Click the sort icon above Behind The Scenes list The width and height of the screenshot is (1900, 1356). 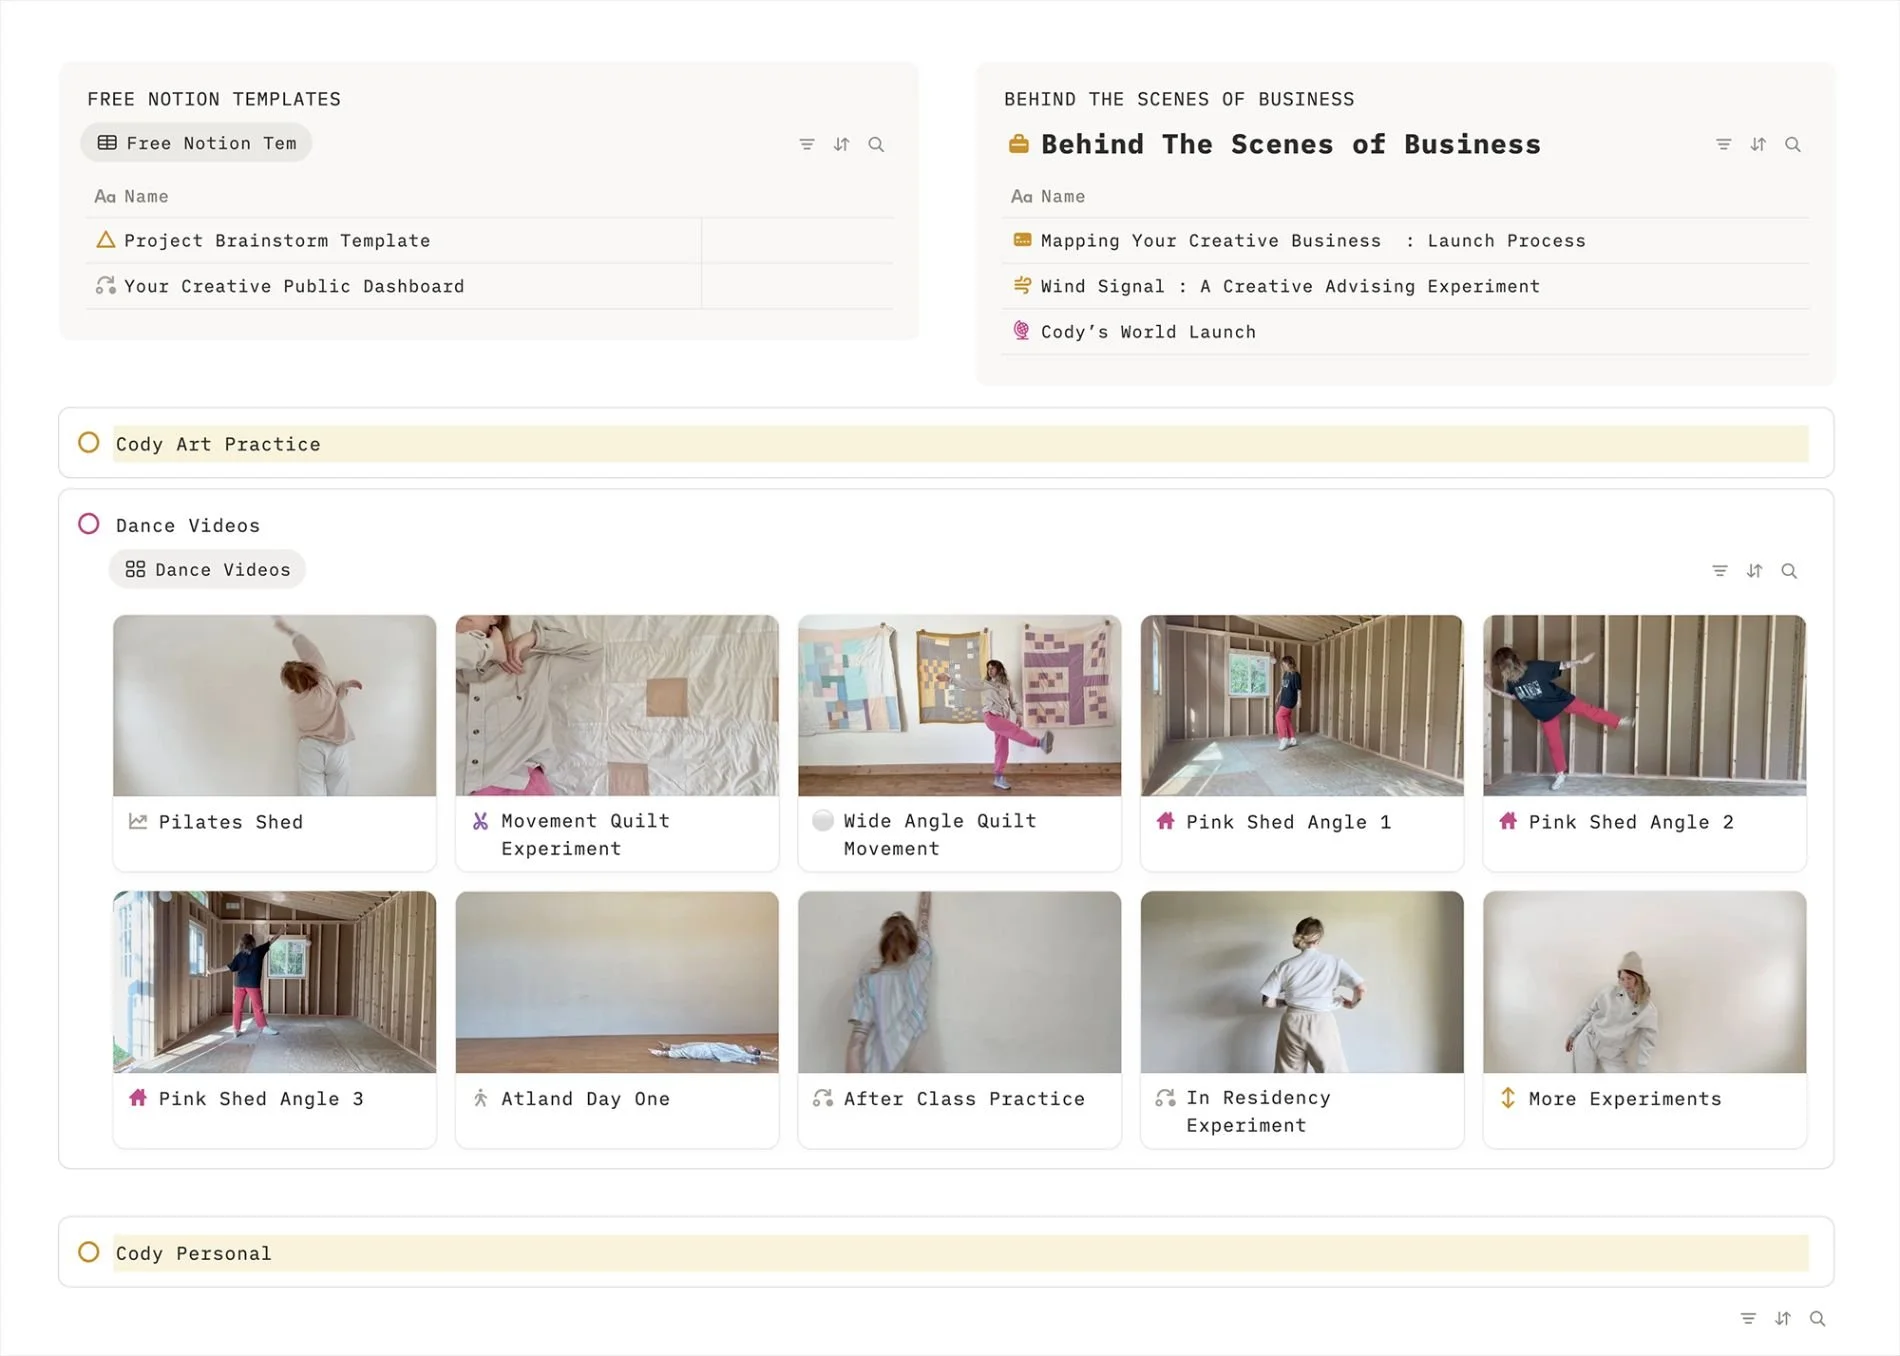[1757, 144]
